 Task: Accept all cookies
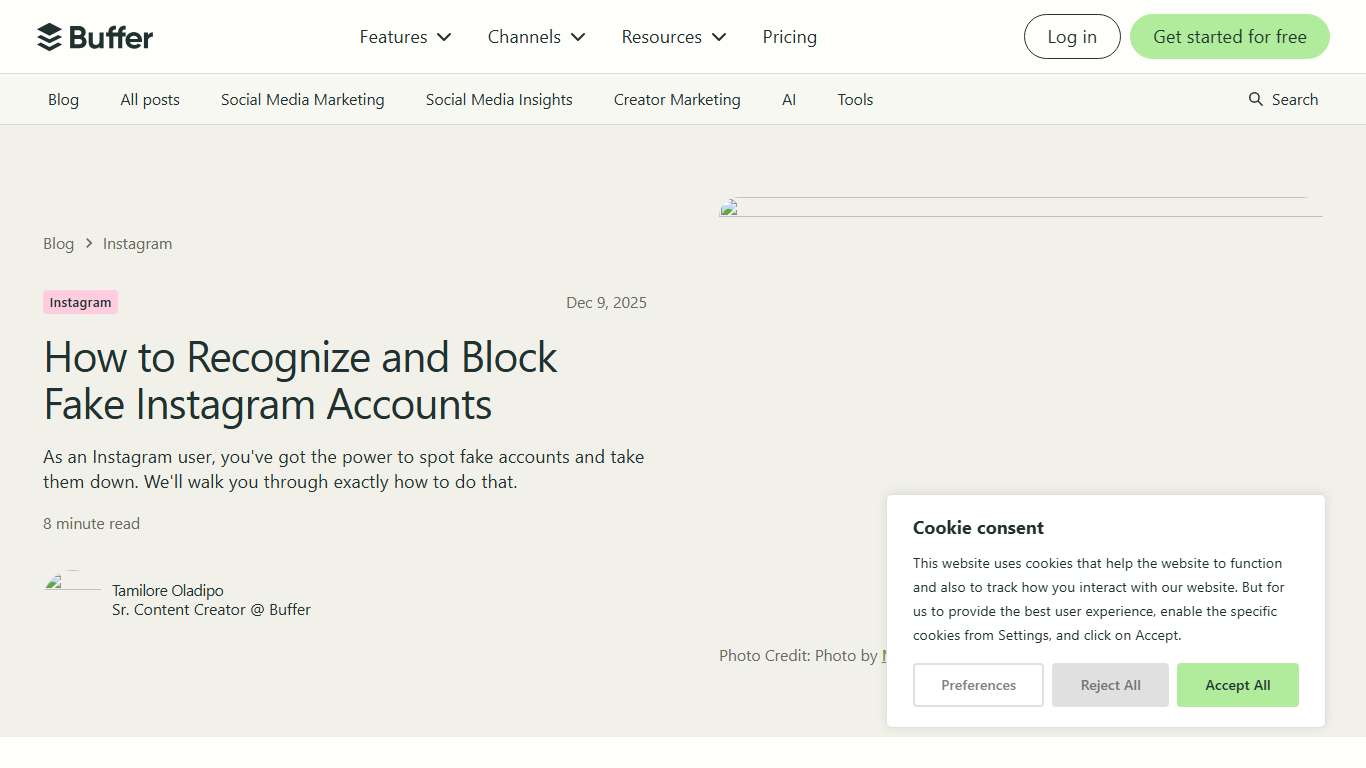(x=1237, y=685)
